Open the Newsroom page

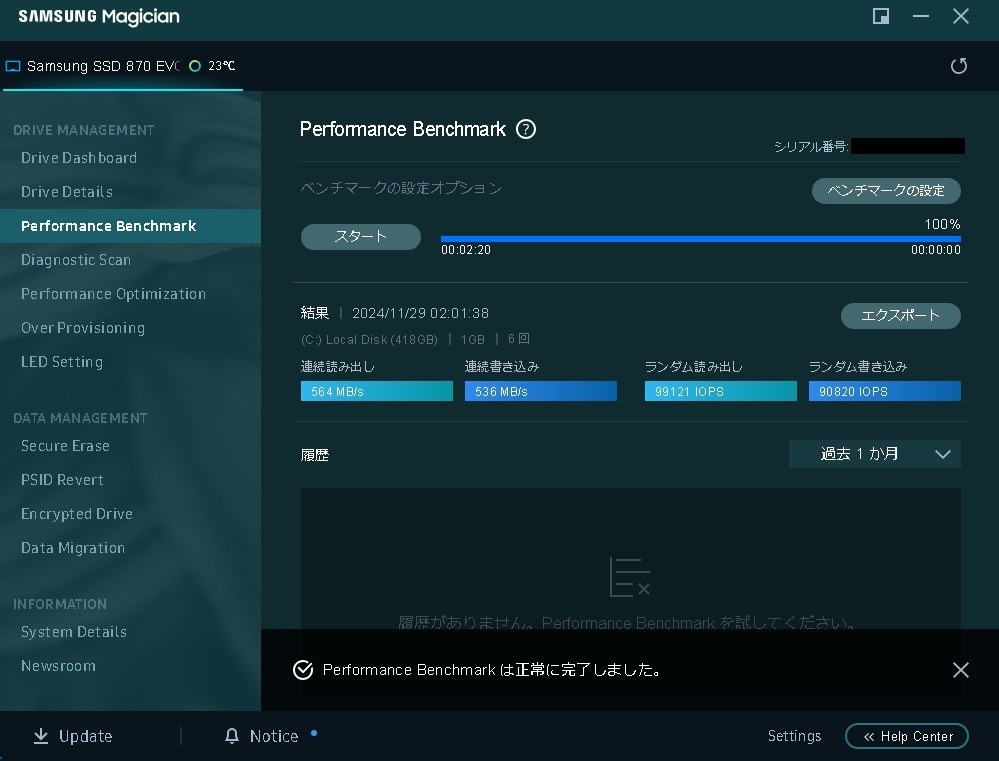(58, 665)
